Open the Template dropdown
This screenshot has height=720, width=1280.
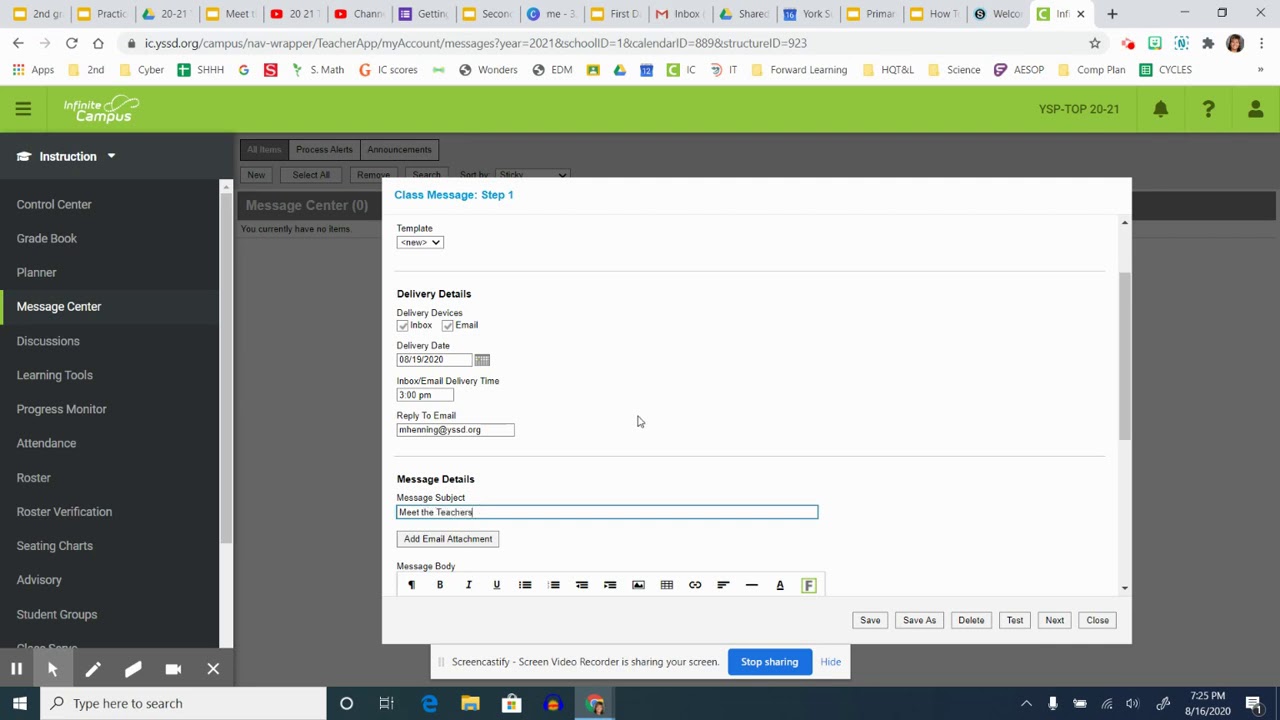pos(420,242)
